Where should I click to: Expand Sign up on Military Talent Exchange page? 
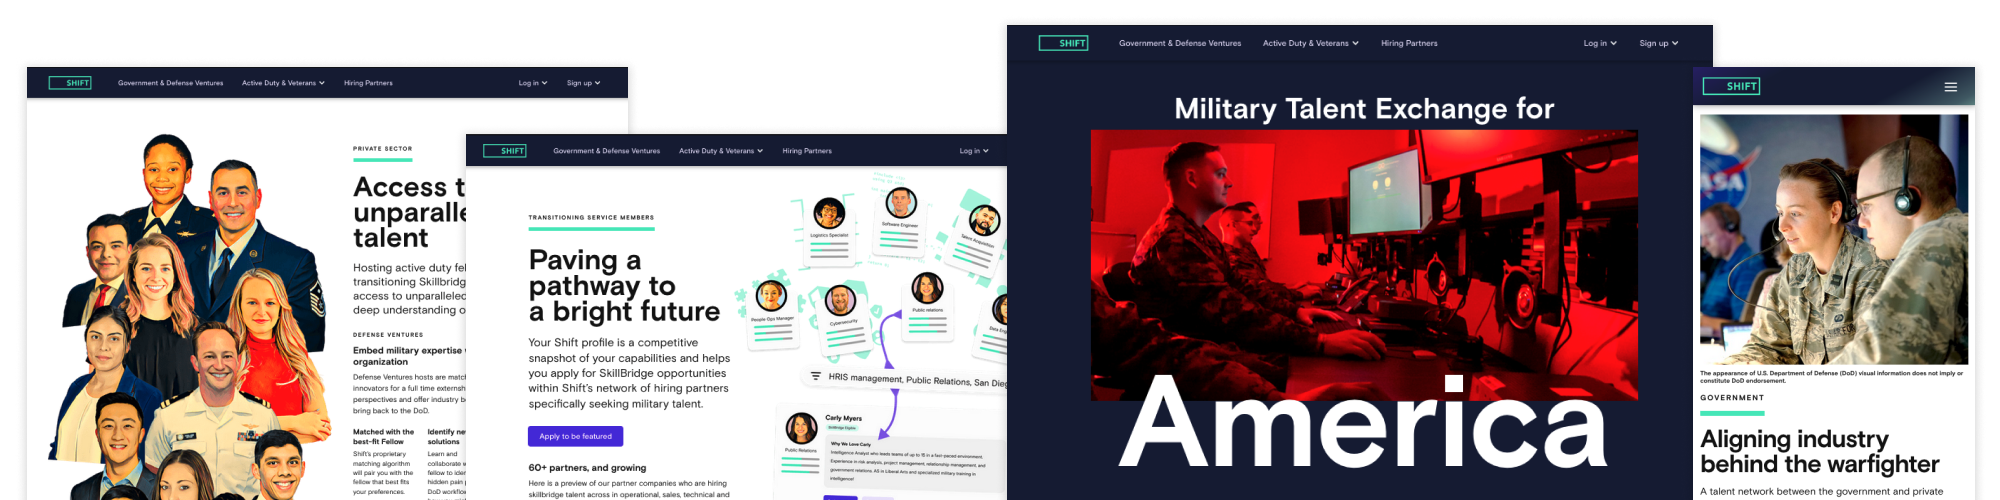1659,43
